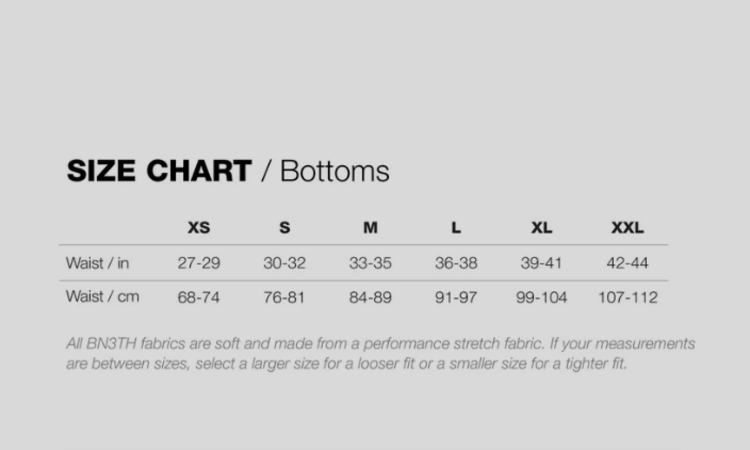Image resolution: width=750 pixels, height=450 pixels.
Task: Select the XS column header
Action: (199, 228)
